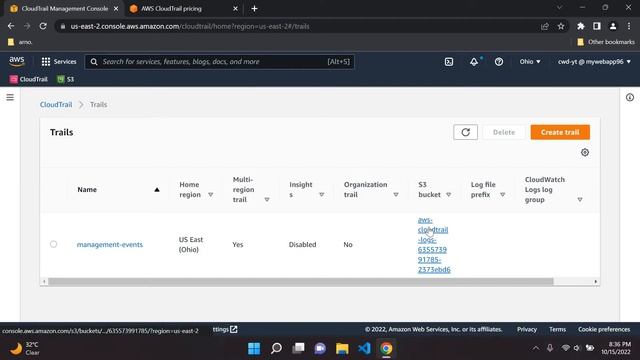Open the AWS logo home link
This screenshot has width=640, height=360.
(17, 62)
